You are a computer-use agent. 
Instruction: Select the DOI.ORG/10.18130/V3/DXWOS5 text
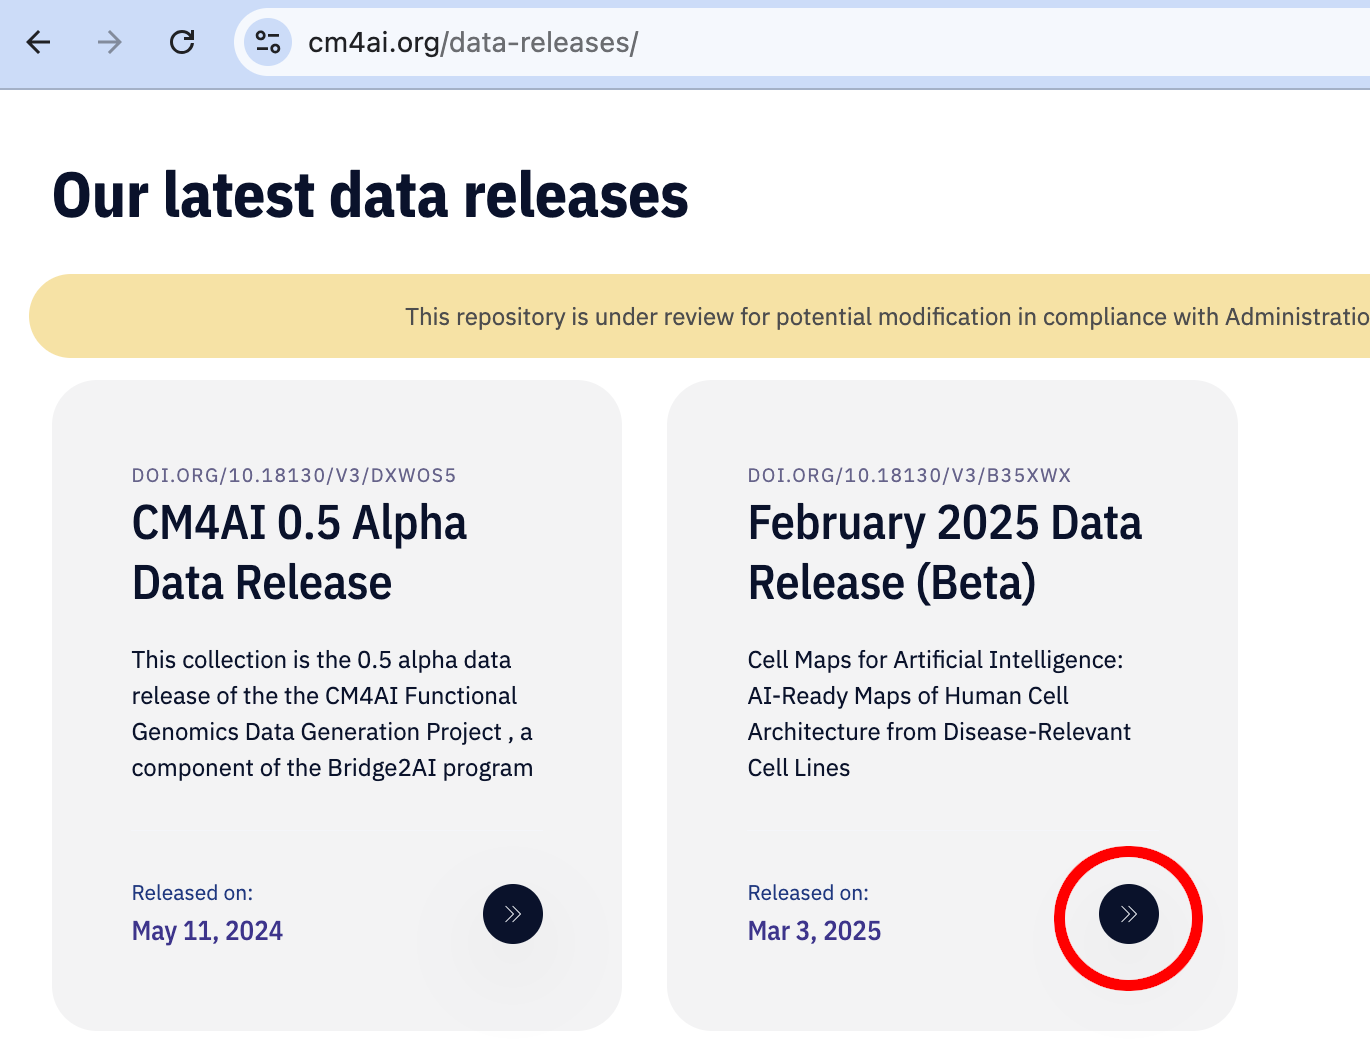click(x=294, y=475)
